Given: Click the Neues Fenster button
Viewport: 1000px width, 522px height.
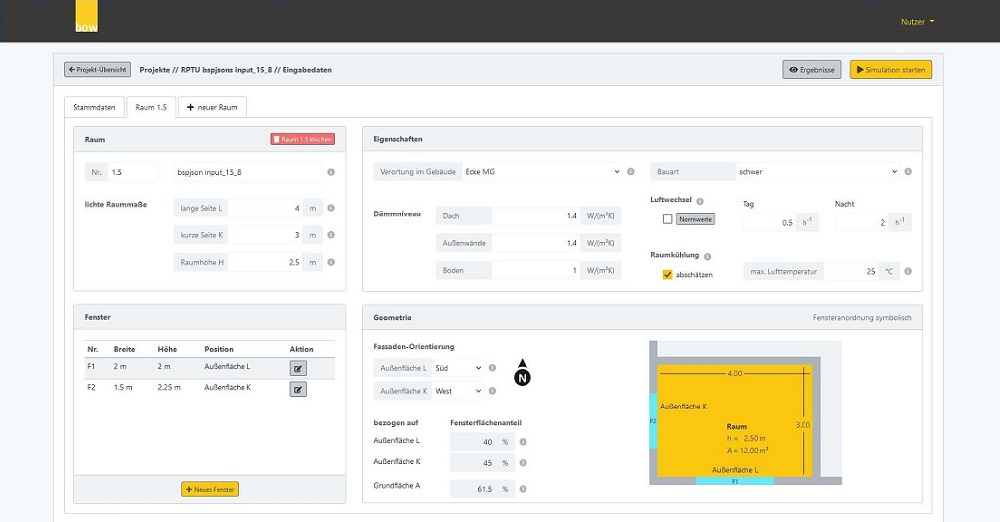Looking at the screenshot, I should (210, 489).
